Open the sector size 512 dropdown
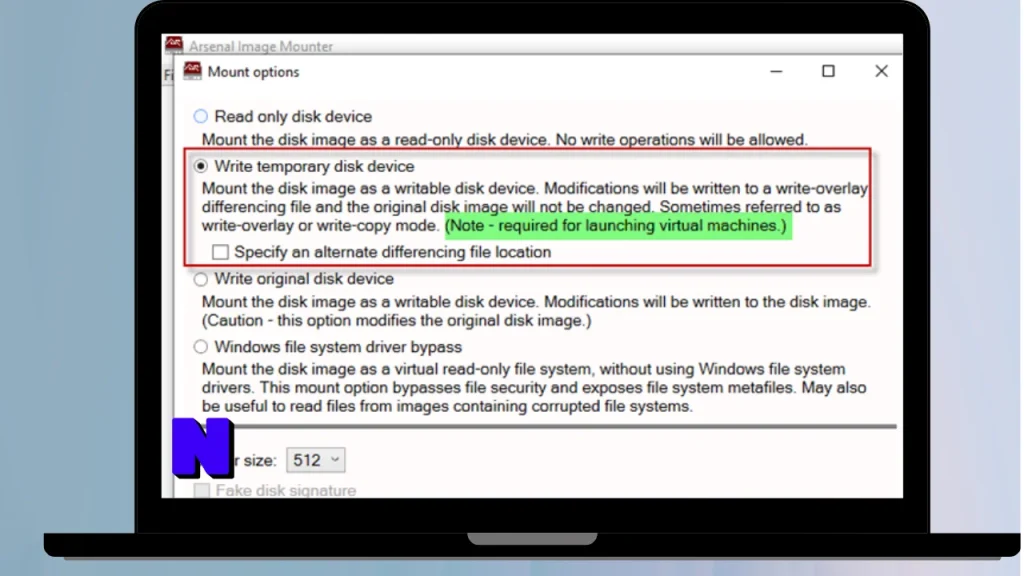This screenshot has width=1024, height=576. (x=315, y=460)
